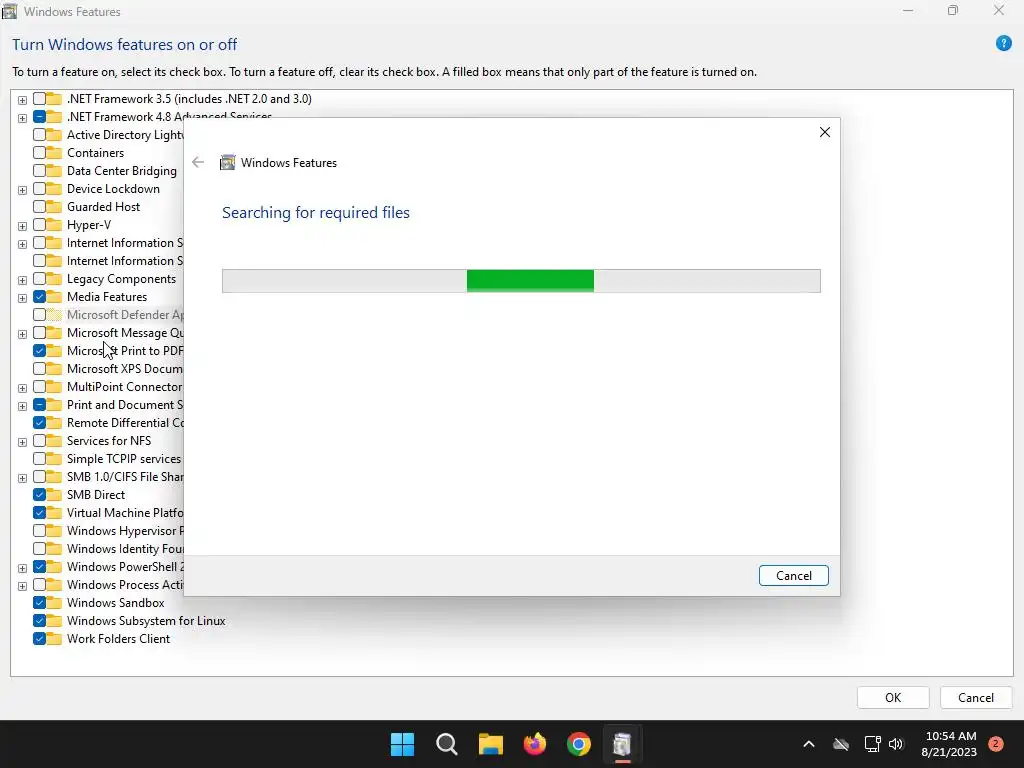The height and width of the screenshot is (768, 1024).
Task: Expand the SMB 1.0/CIFS File Sharing node
Action: [22, 478]
